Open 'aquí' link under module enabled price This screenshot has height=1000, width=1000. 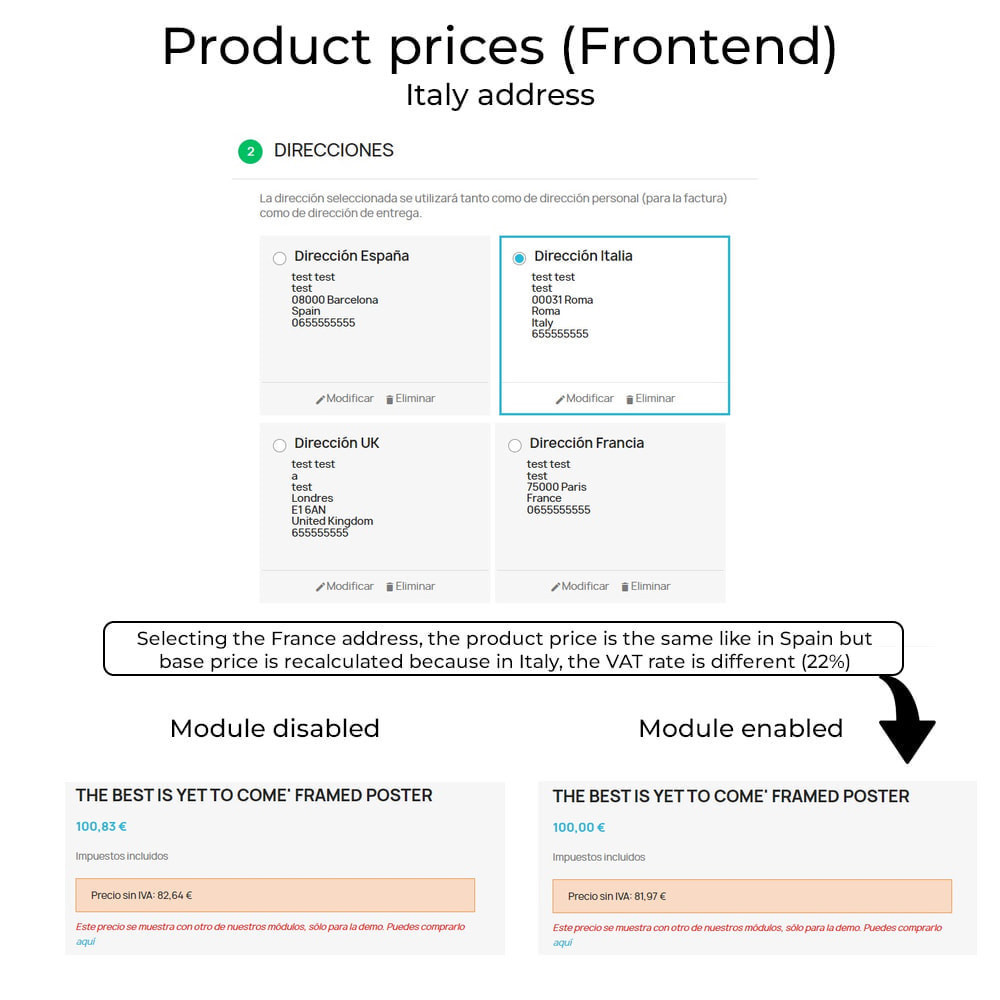562,943
